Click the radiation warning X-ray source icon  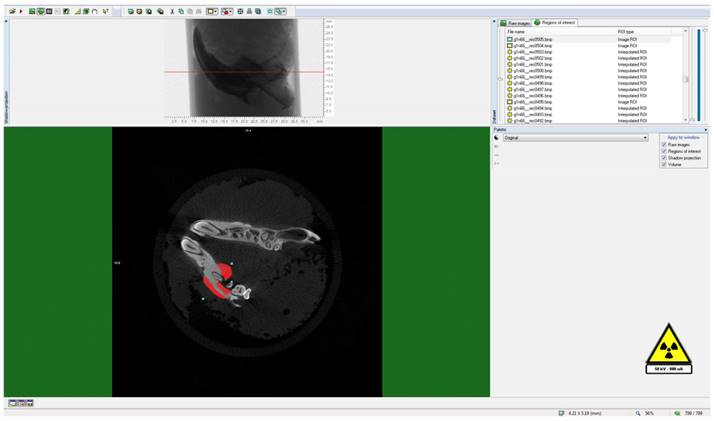coord(669,349)
